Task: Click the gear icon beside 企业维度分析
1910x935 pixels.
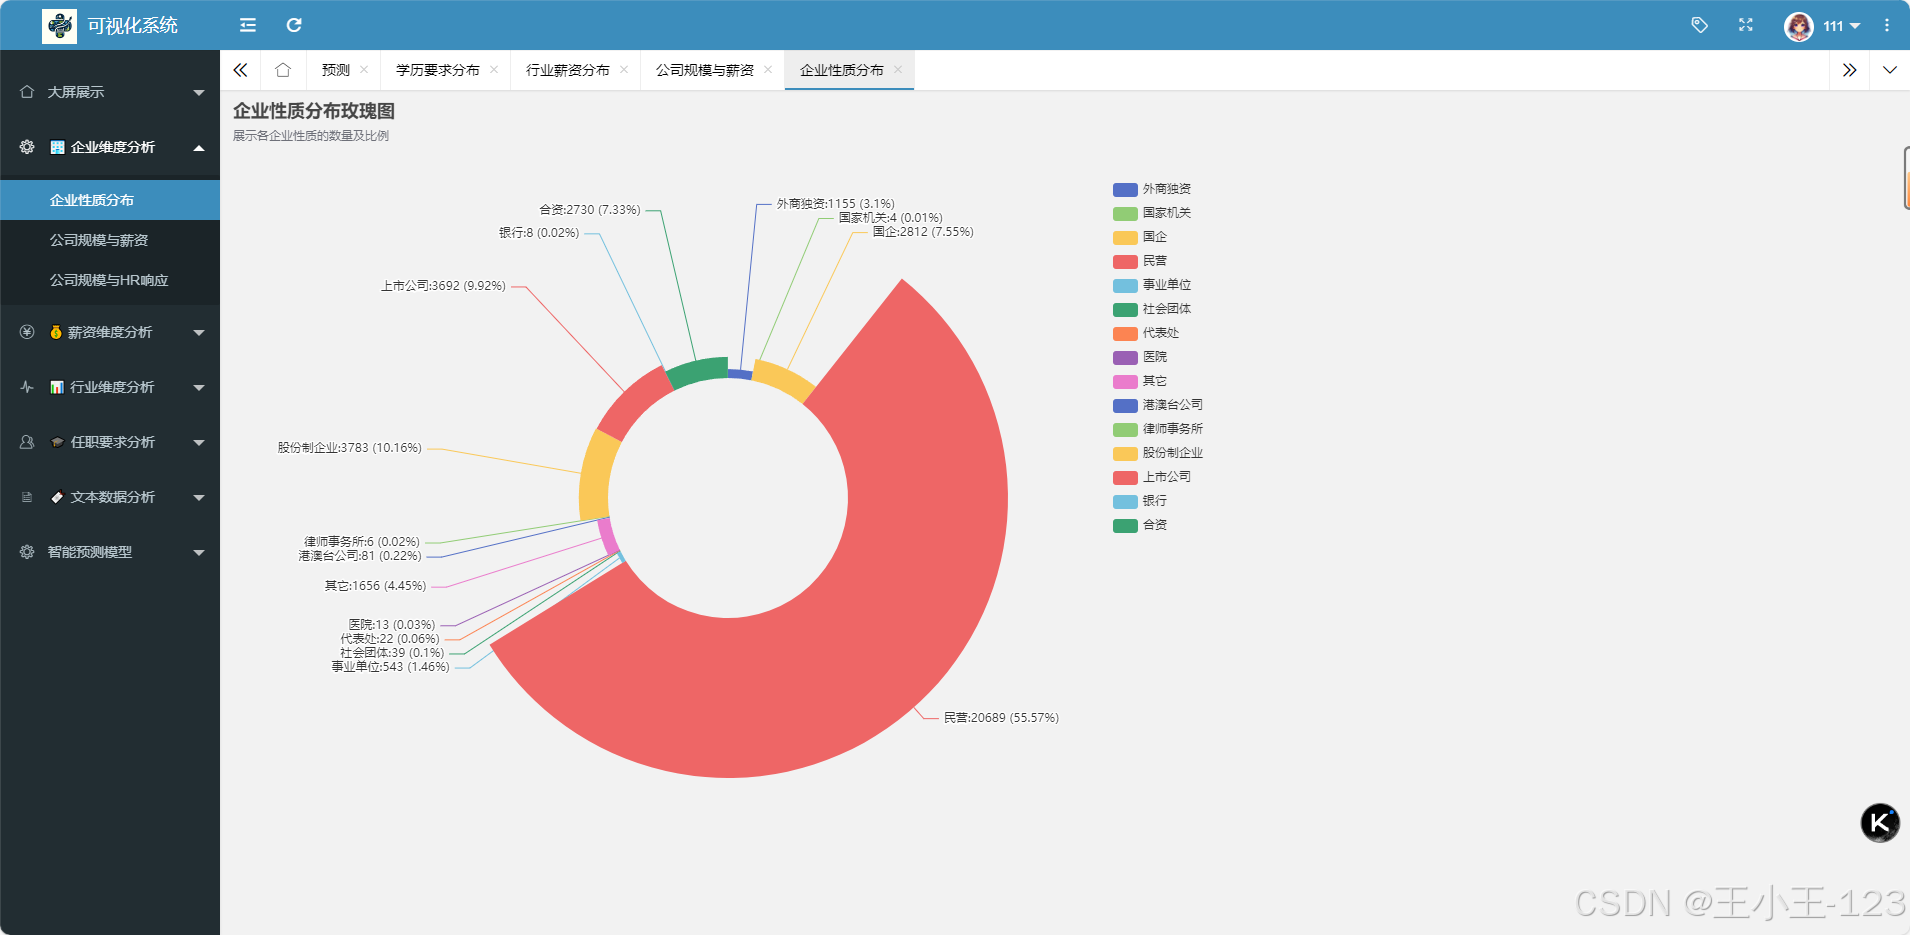Action: [27, 147]
